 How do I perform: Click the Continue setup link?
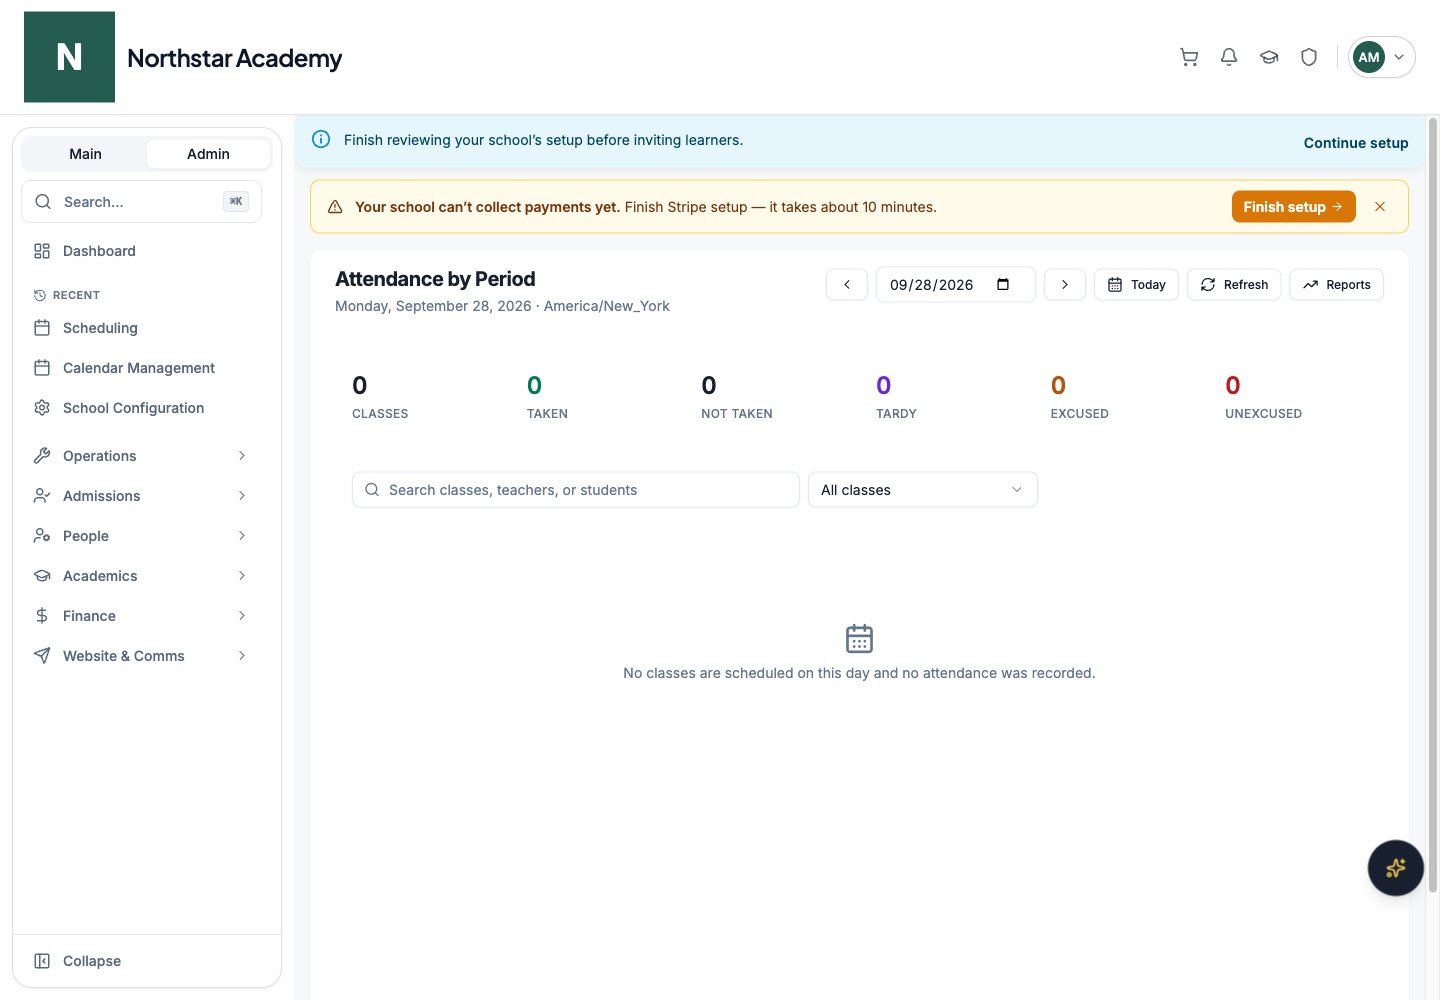click(1356, 143)
